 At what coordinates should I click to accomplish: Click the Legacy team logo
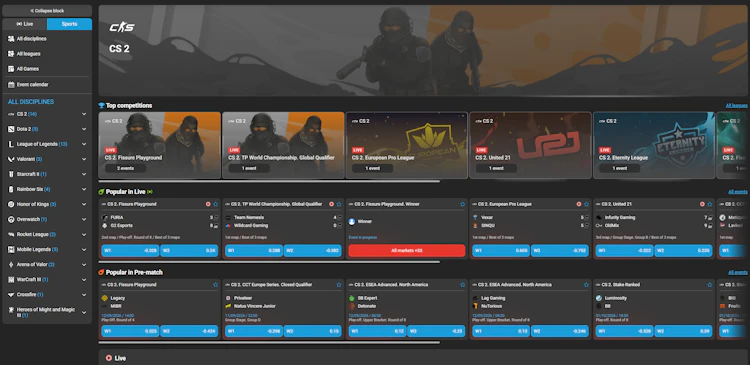[x=105, y=298]
